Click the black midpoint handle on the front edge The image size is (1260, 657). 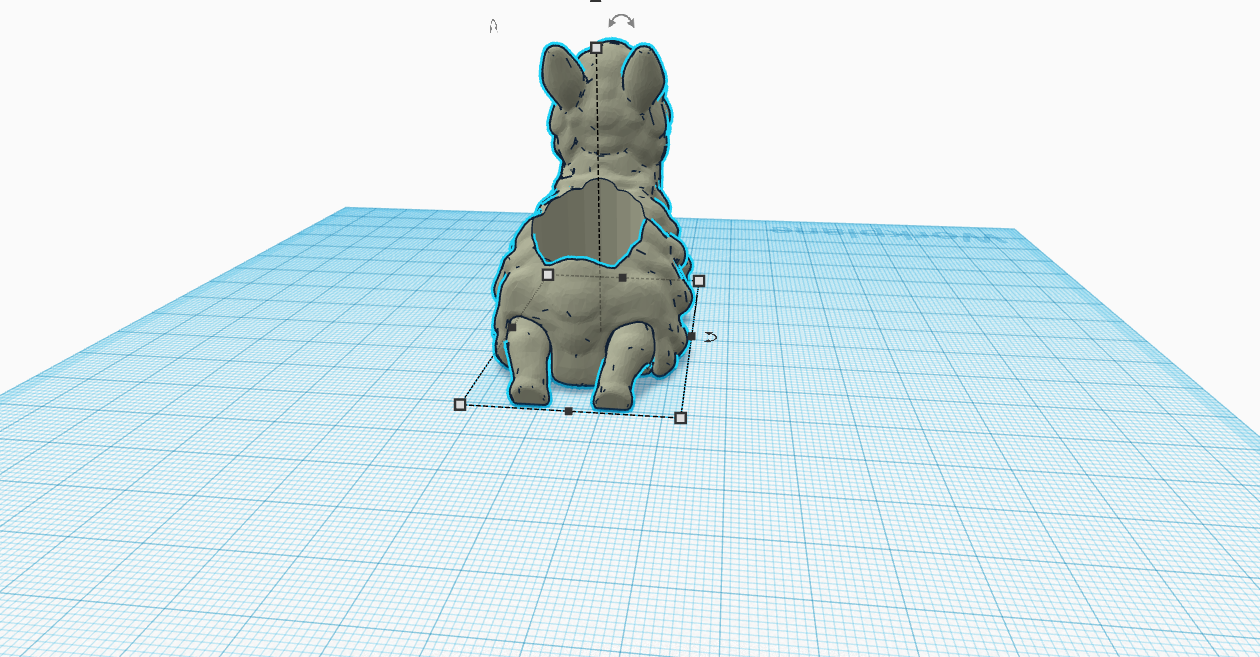(568, 411)
